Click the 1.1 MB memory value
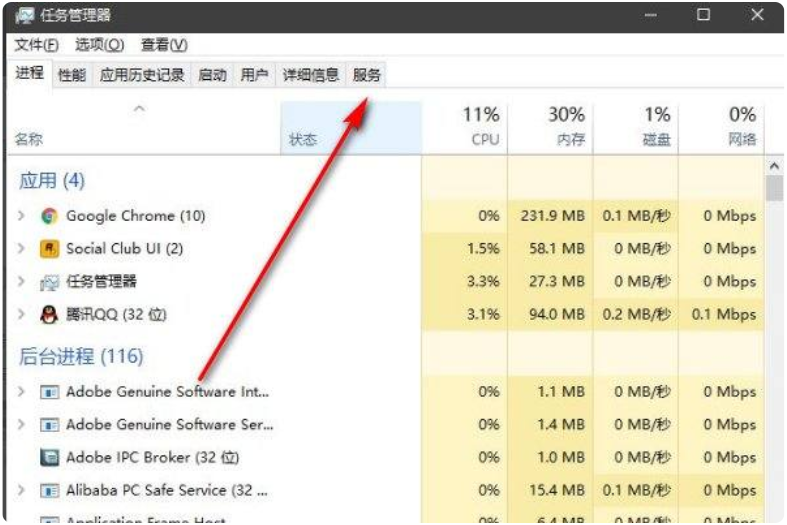Screen dimensions: 787x525 [561, 391]
